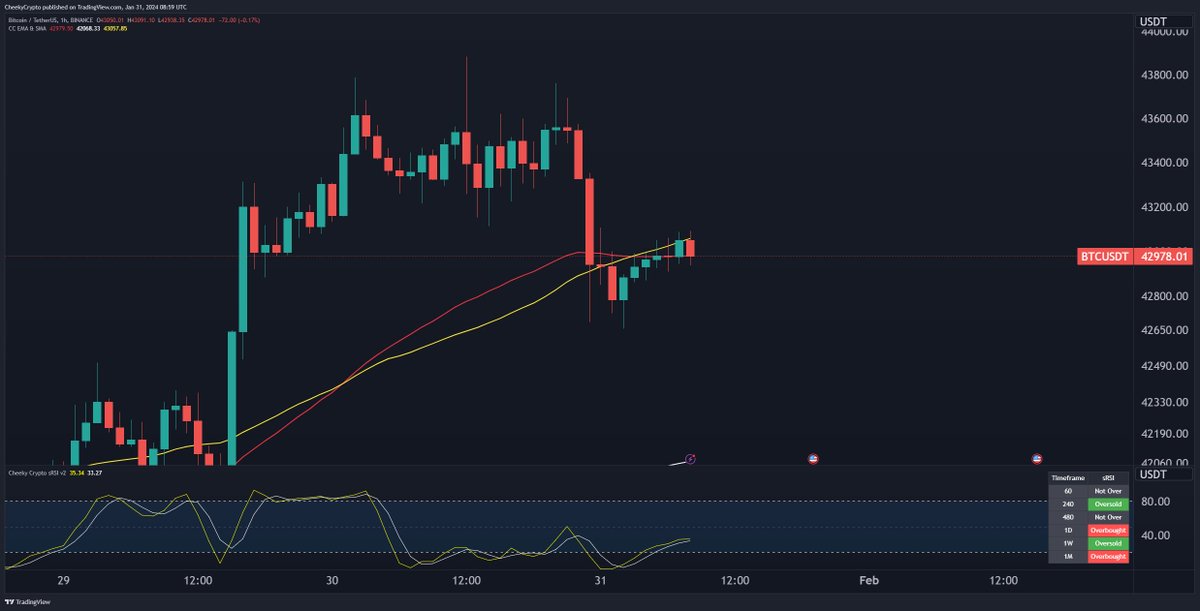
Task: Click the green Oversold cell in the 240 row
Action: point(1108,504)
